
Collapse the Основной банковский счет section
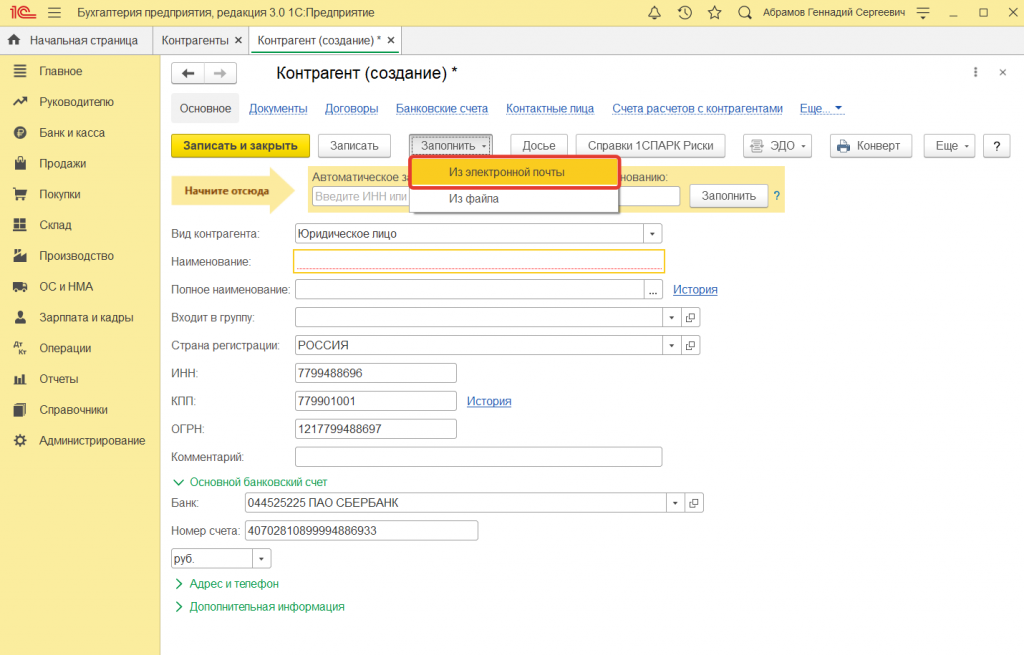(258, 482)
